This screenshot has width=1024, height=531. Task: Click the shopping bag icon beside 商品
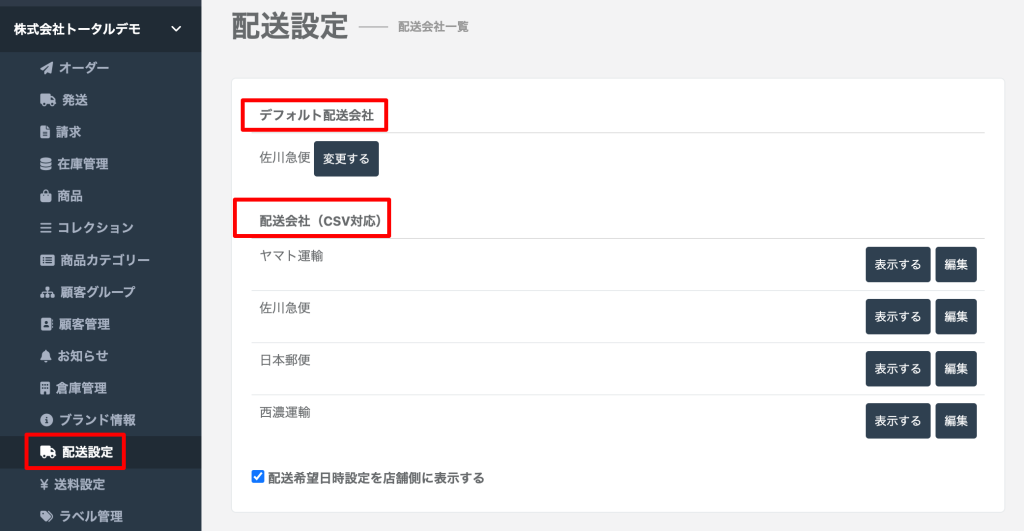point(46,196)
